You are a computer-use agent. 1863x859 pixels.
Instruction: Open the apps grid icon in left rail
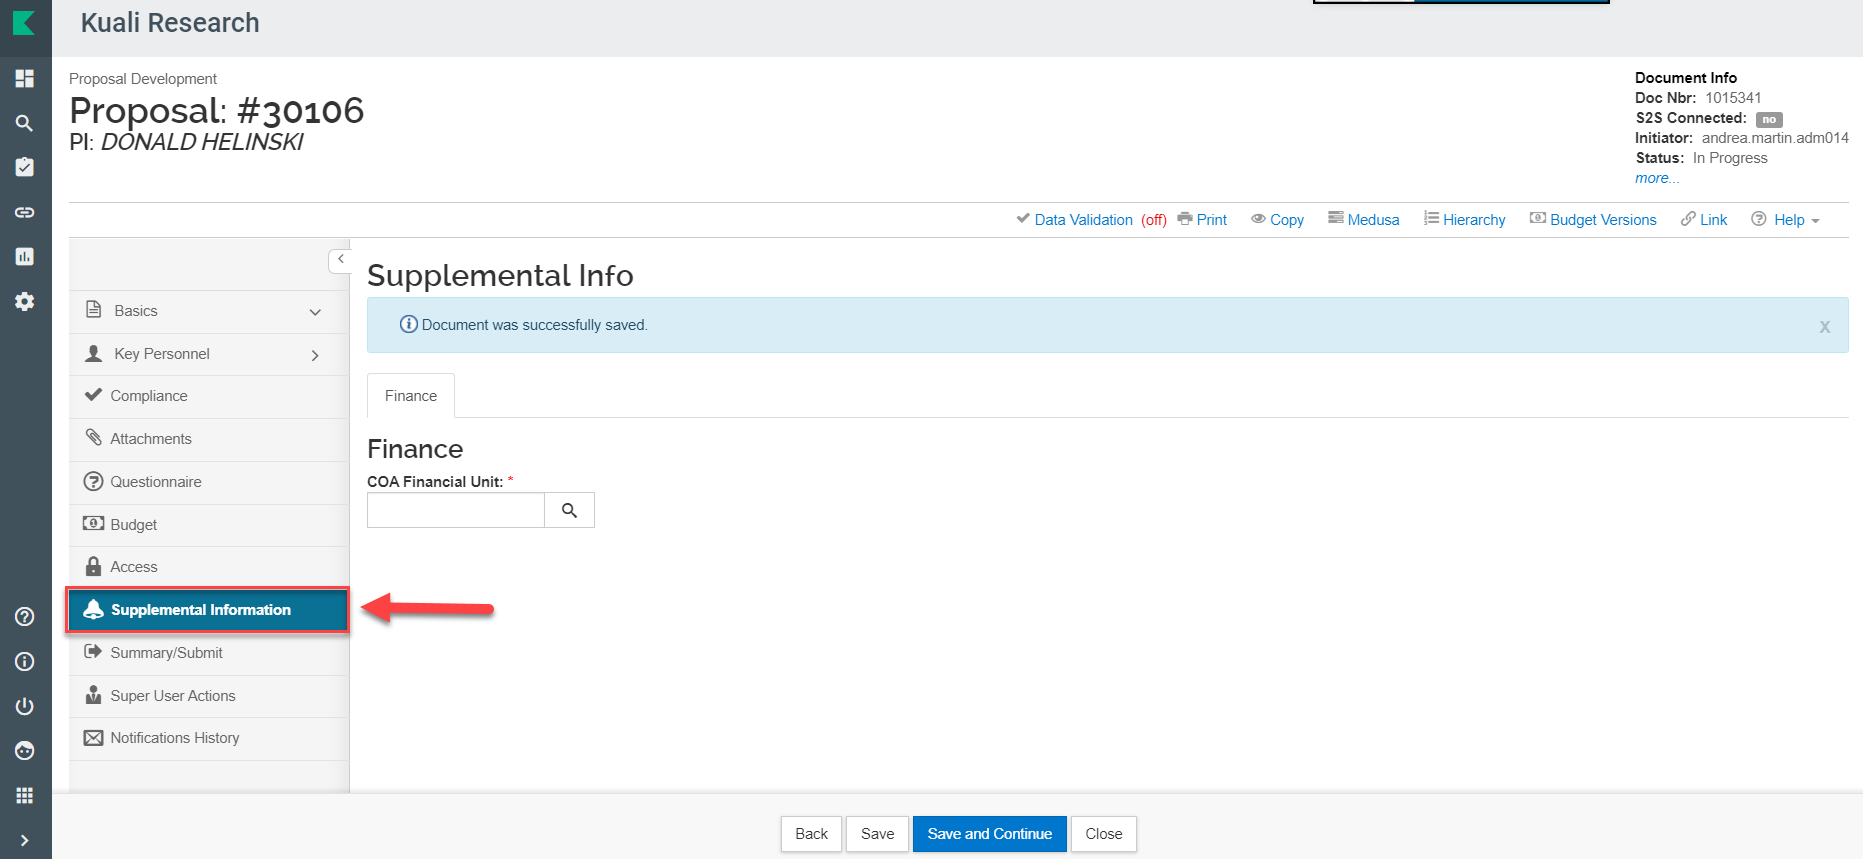coord(25,796)
